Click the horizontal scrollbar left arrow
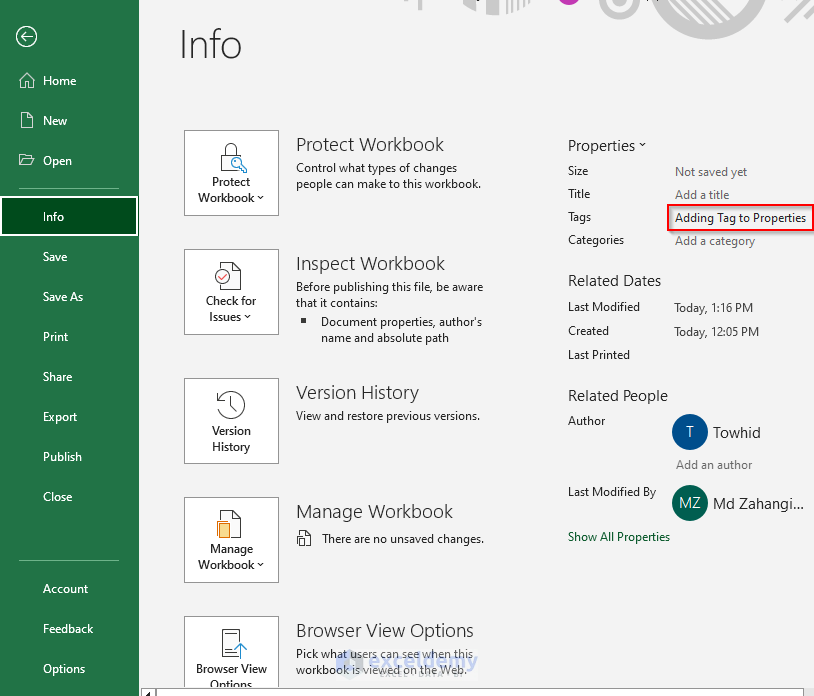Screen dimensions: 814x696 click(148, 692)
